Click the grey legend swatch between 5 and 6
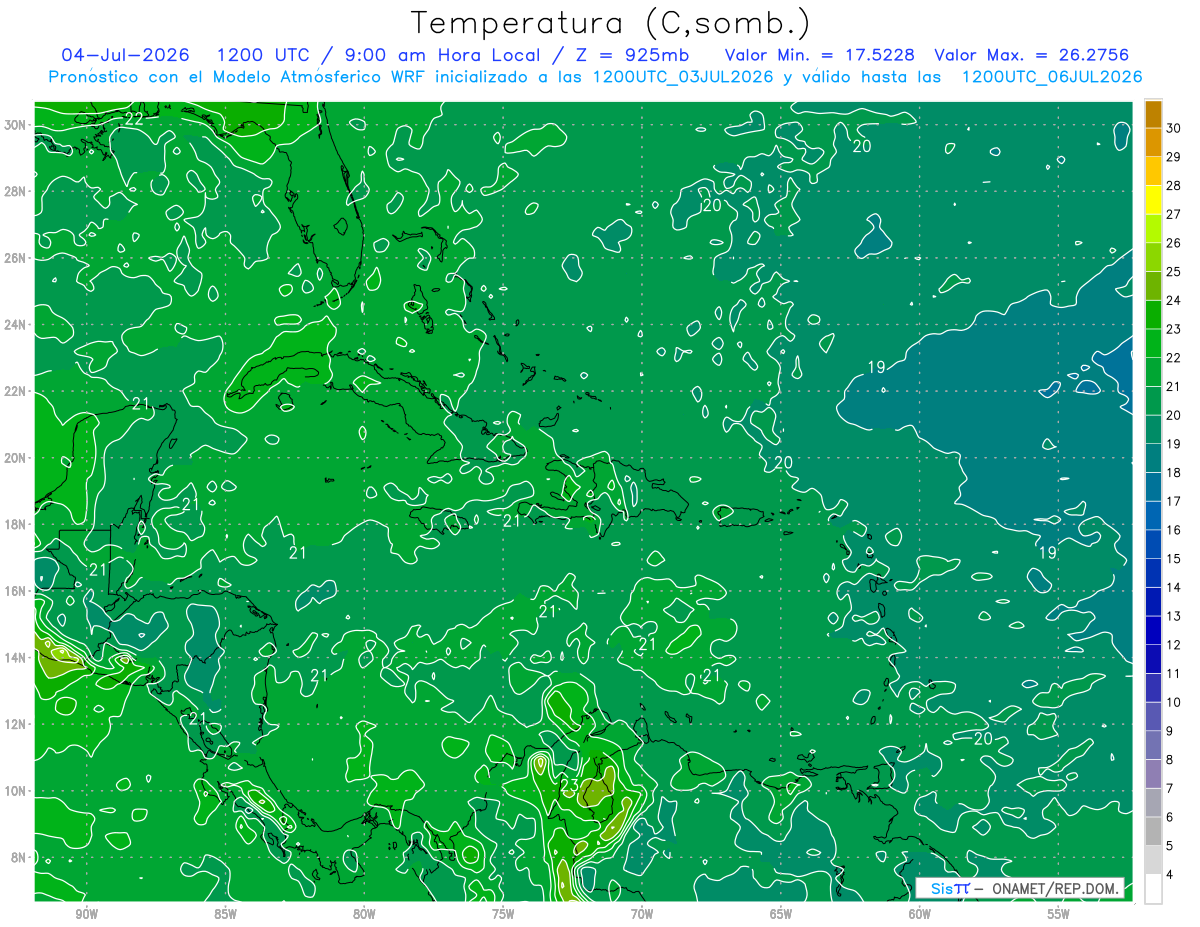 [1153, 831]
